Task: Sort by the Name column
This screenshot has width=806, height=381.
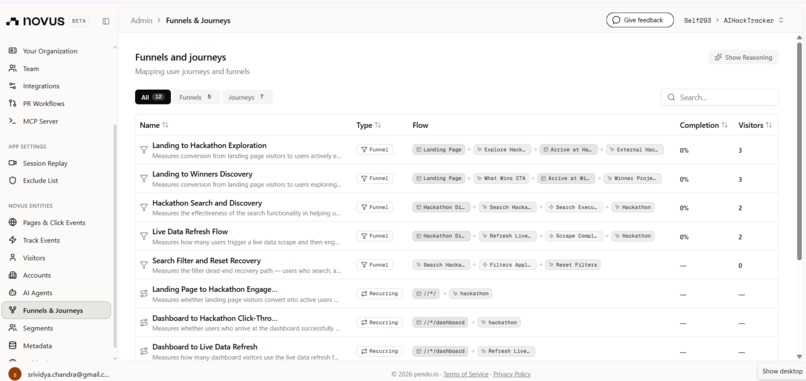Action: (x=154, y=125)
